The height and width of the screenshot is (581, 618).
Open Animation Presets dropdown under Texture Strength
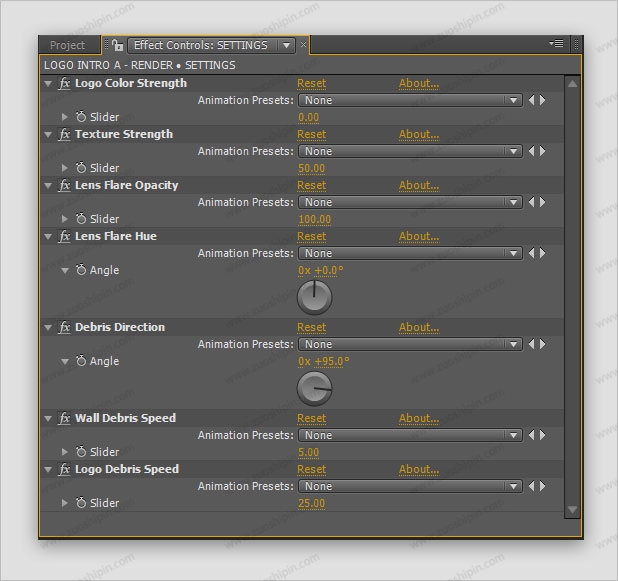click(411, 152)
